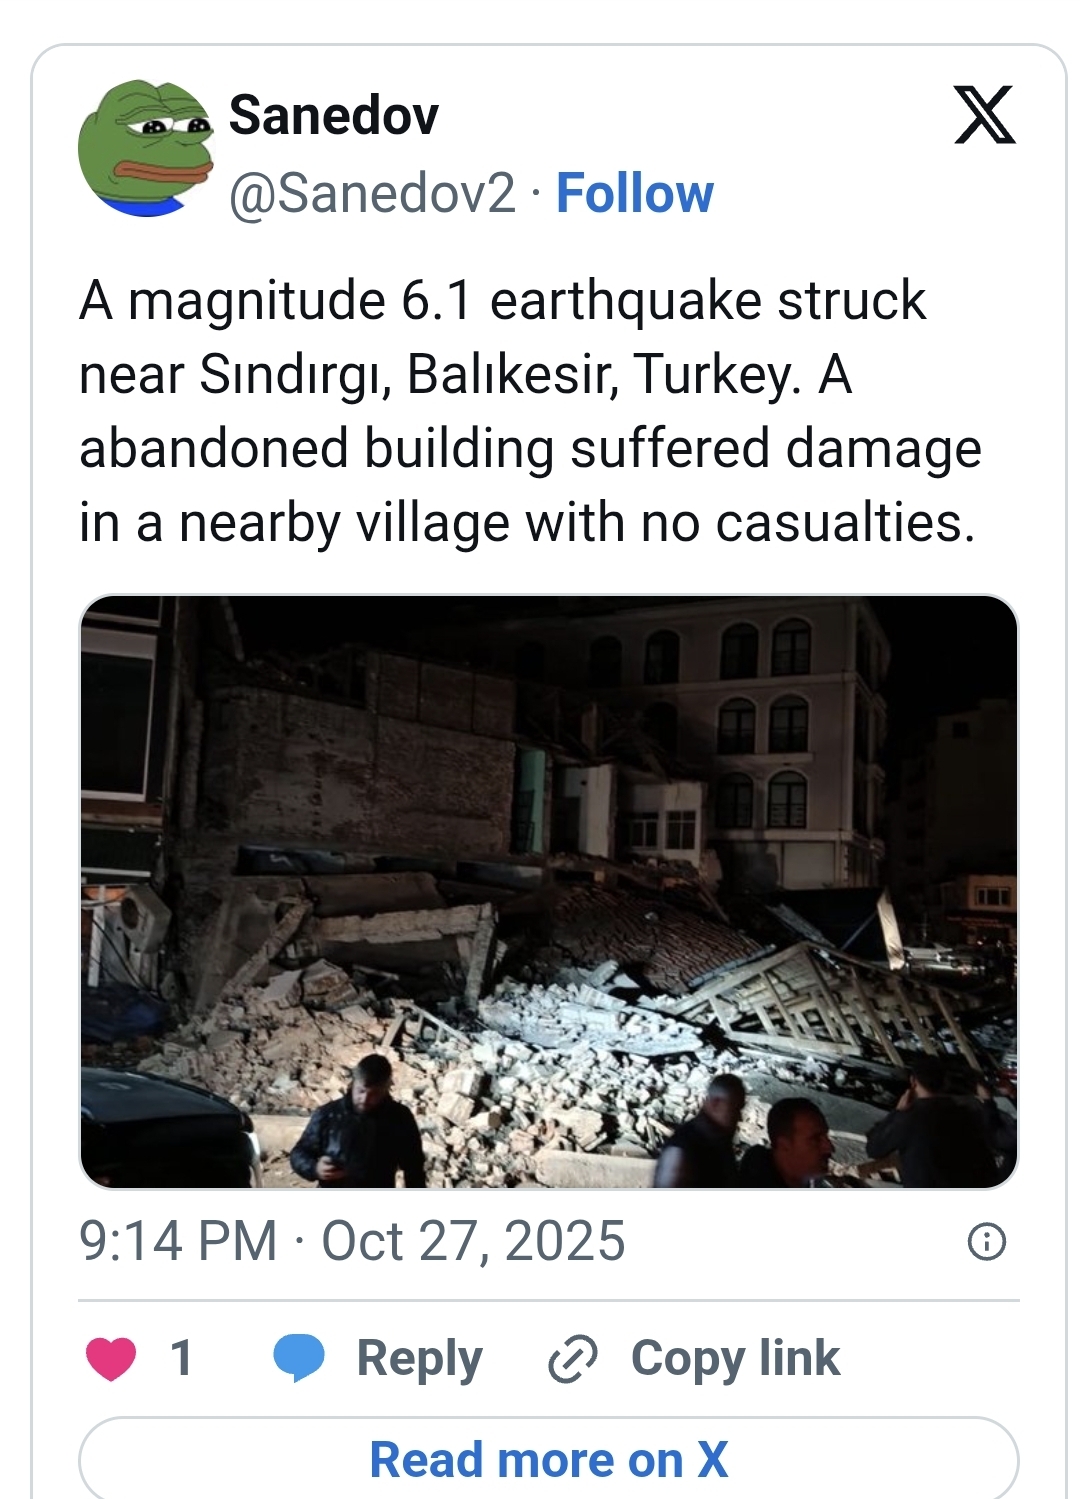The image size is (1080, 1499).
Task: Open Sanedov's Pepe frog profile picture
Action: (x=146, y=148)
